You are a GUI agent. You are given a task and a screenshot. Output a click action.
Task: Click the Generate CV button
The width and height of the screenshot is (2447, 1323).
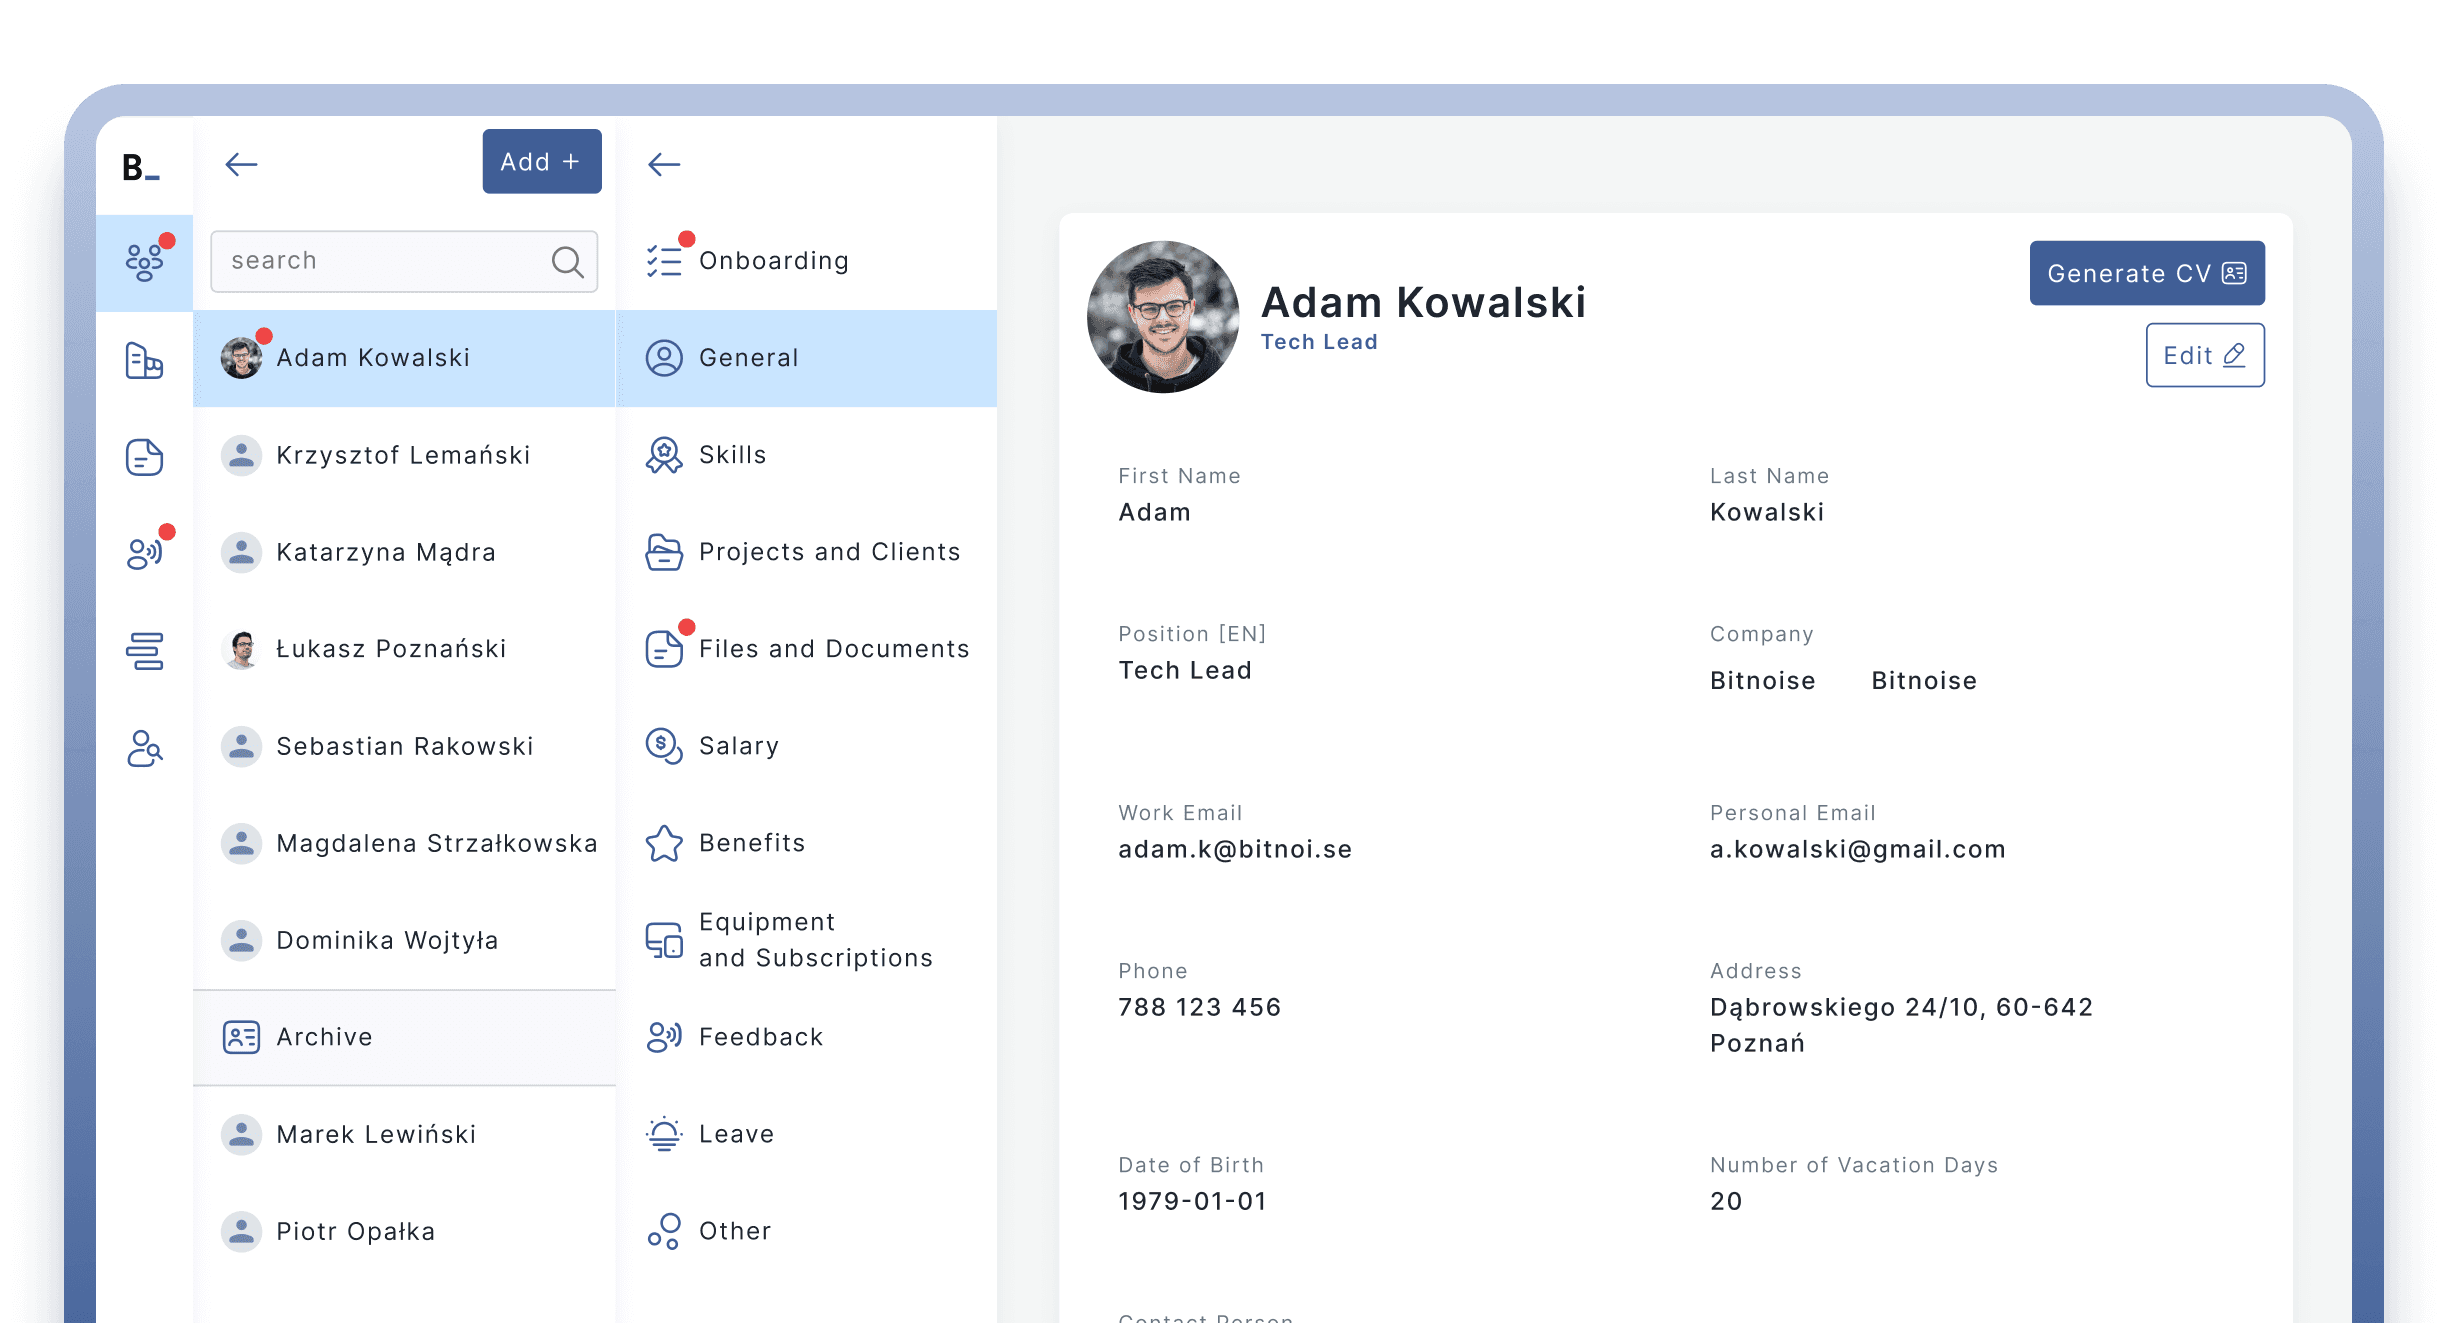pos(2146,273)
